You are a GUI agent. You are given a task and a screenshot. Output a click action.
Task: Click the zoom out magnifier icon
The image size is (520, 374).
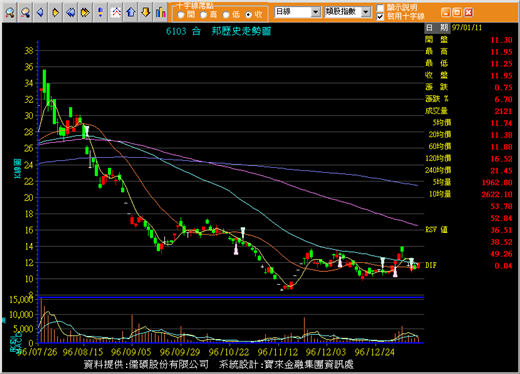[x=25, y=13]
